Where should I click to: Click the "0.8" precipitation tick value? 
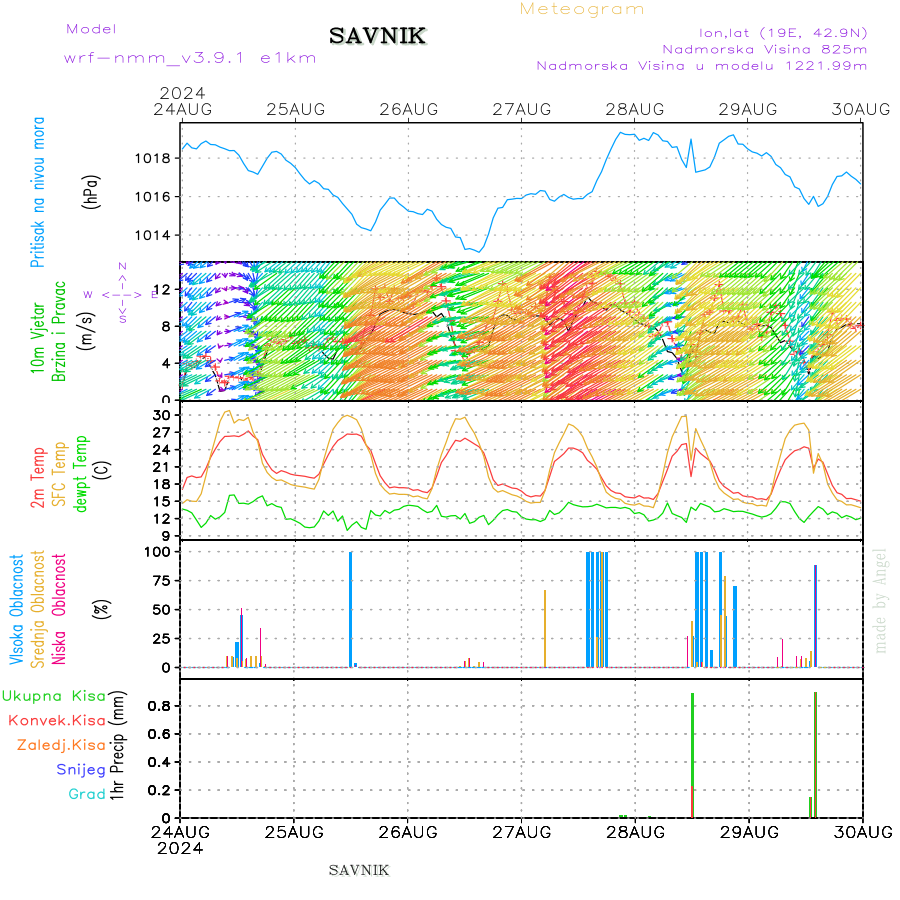click(159, 706)
